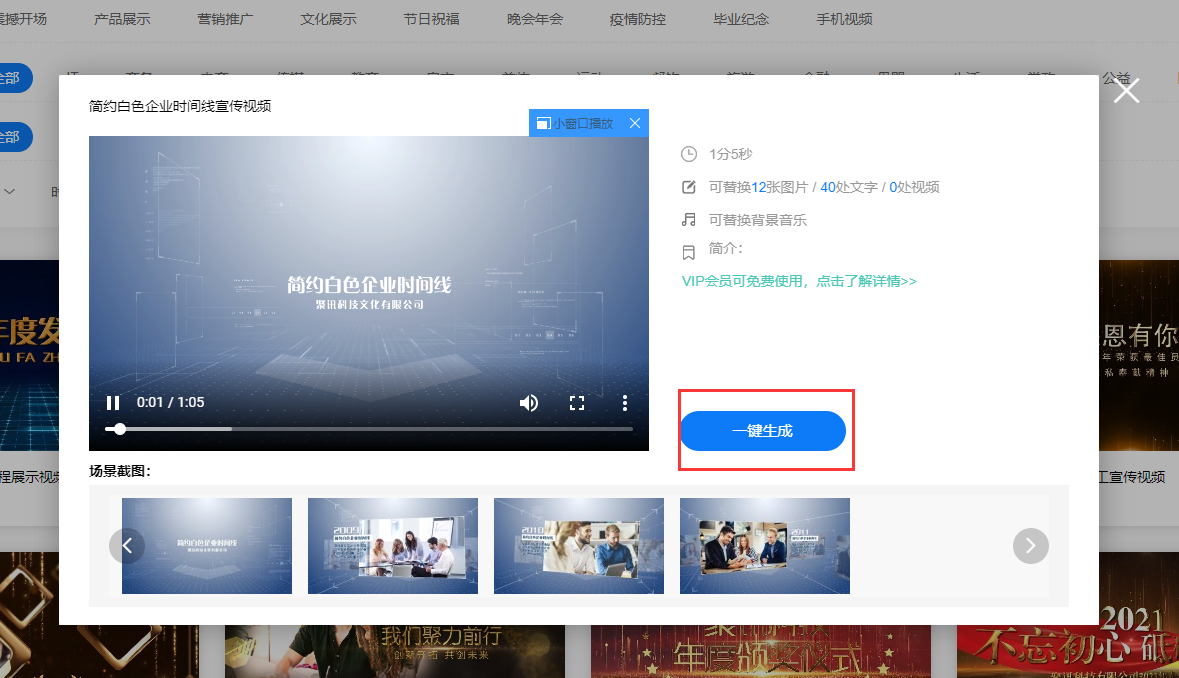1179x678 pixels.
Task: Click the 简约白色企业时间线宣传视频 title
Action: [x=180, y=106]
